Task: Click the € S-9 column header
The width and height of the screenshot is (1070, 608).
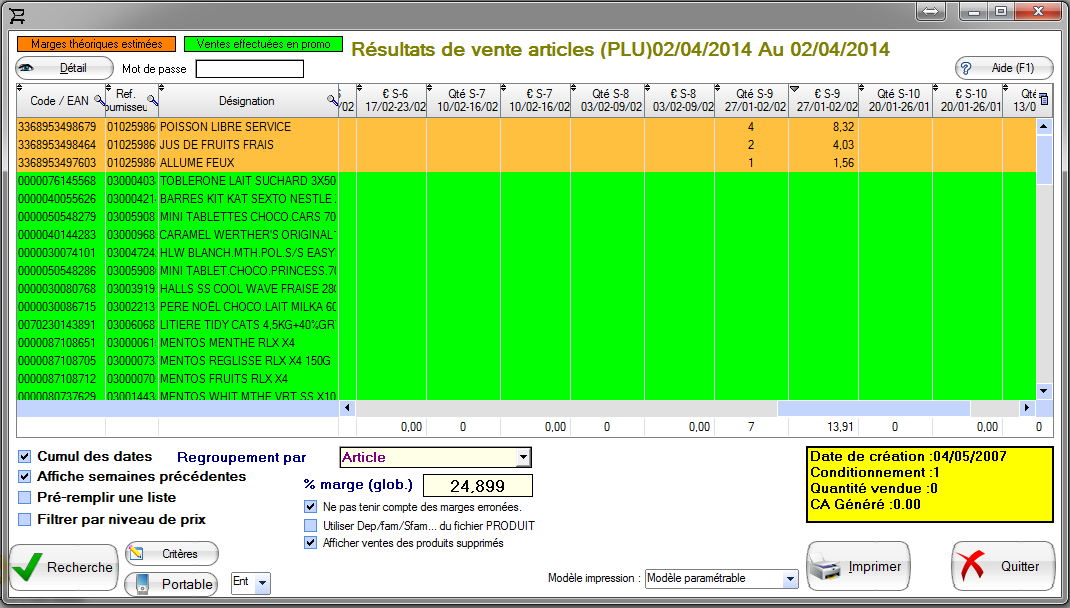Action: click(825, 99)
